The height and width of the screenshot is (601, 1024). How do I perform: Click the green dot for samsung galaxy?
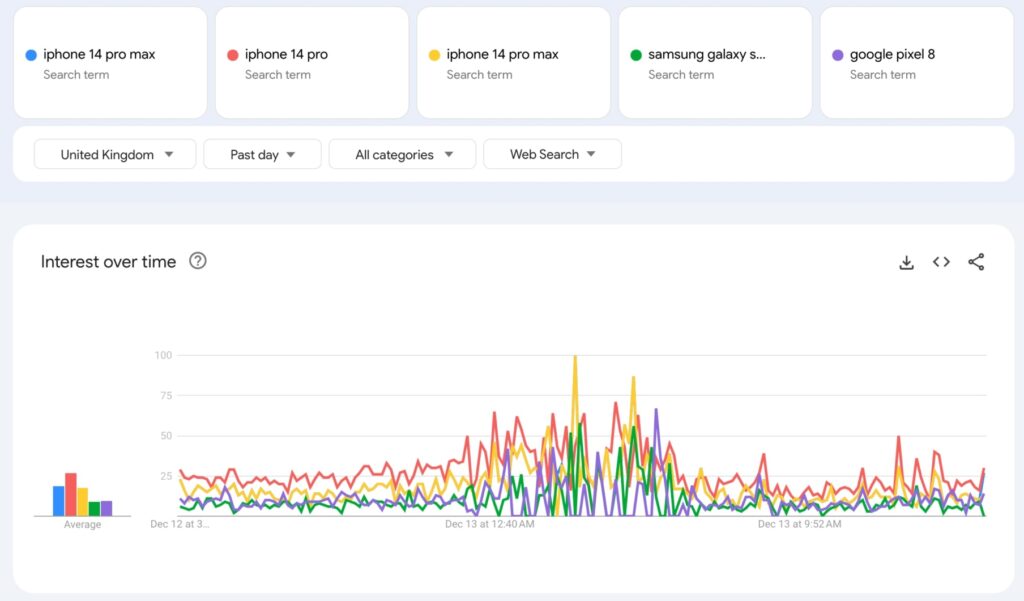point(636,55)
